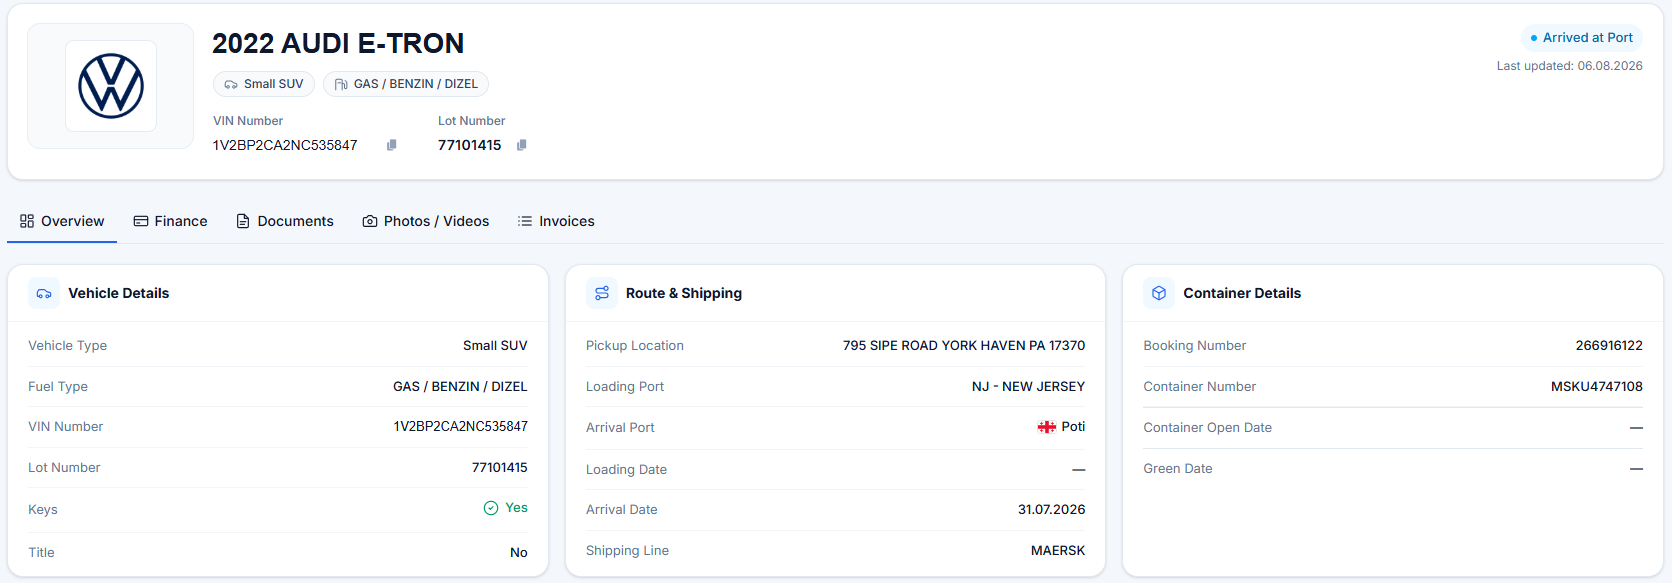Click the arrival port Poti text

coord(1073,427)
